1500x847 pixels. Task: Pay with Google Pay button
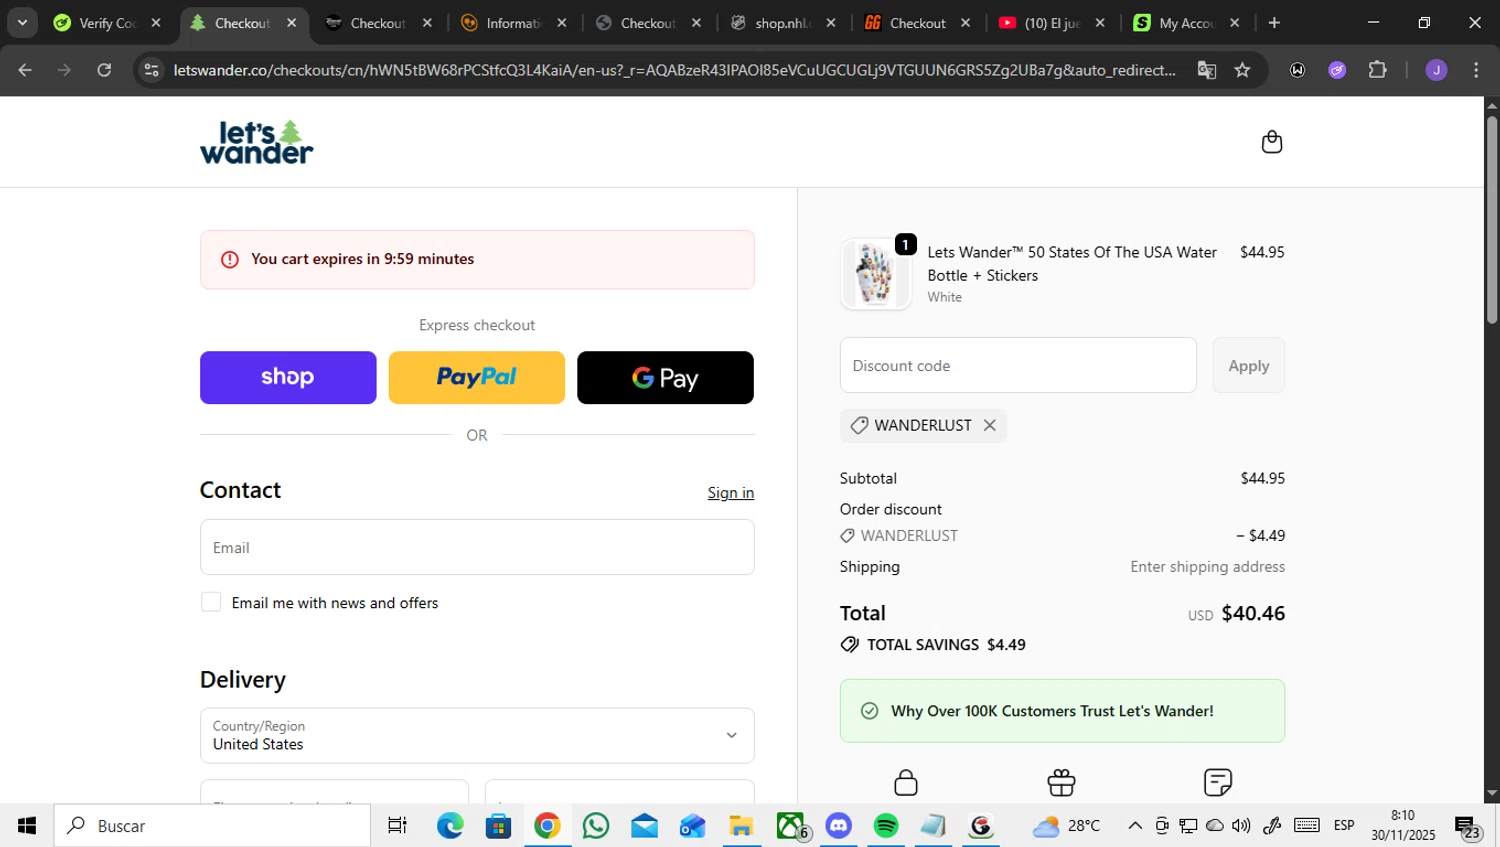pos(665,377)
